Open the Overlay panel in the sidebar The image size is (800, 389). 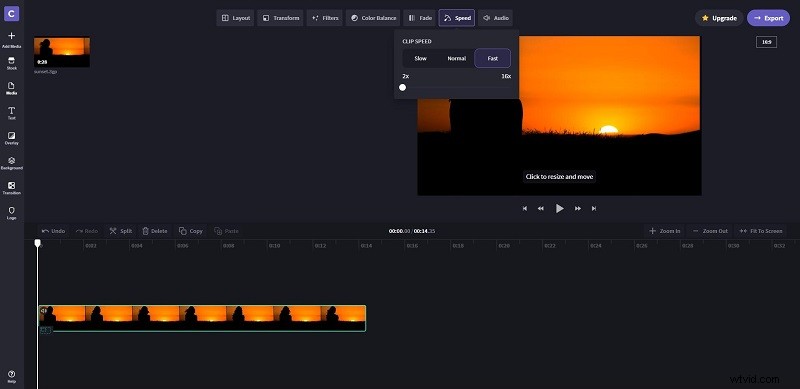pyautogui.click(x=11, y=138)
